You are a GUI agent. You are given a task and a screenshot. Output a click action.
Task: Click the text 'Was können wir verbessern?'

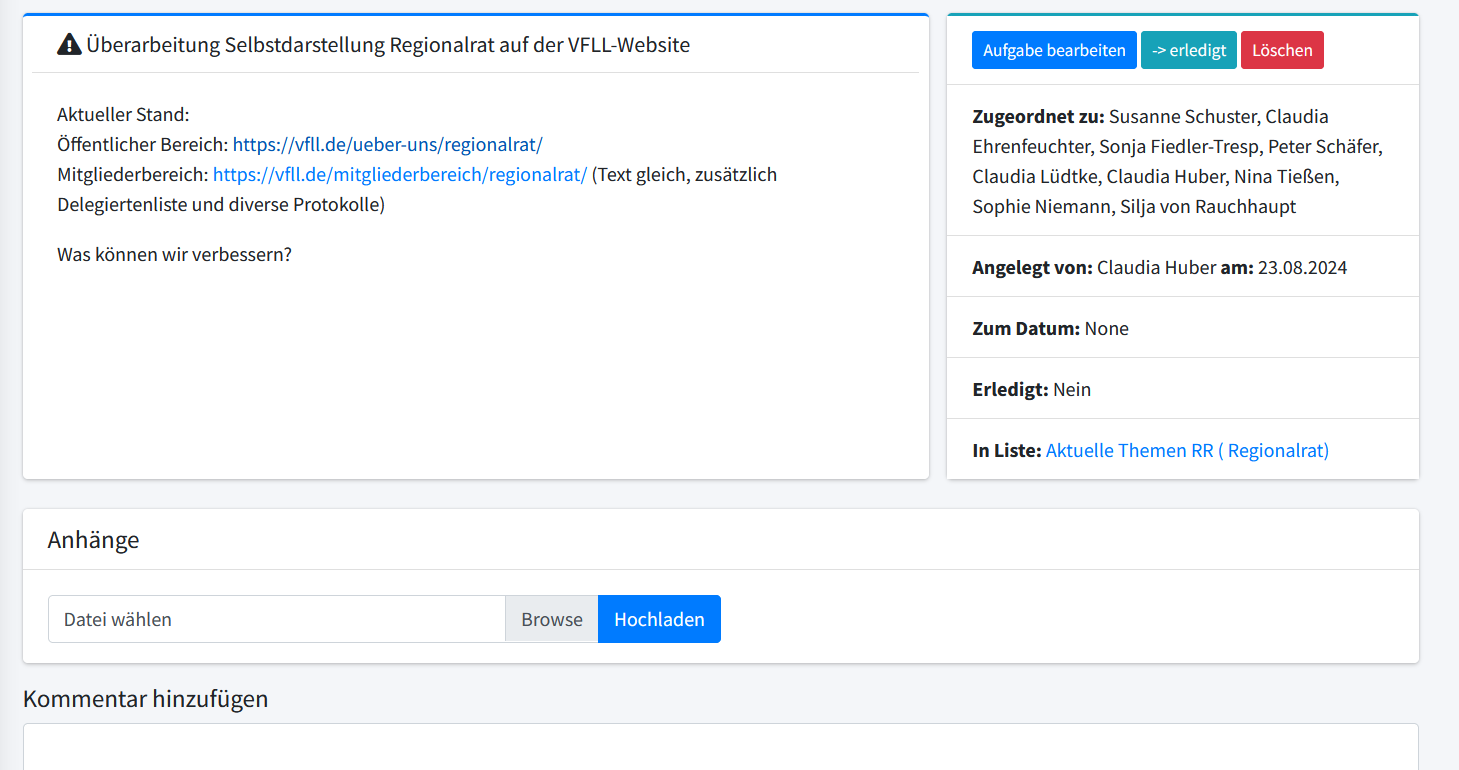[174, 254]
